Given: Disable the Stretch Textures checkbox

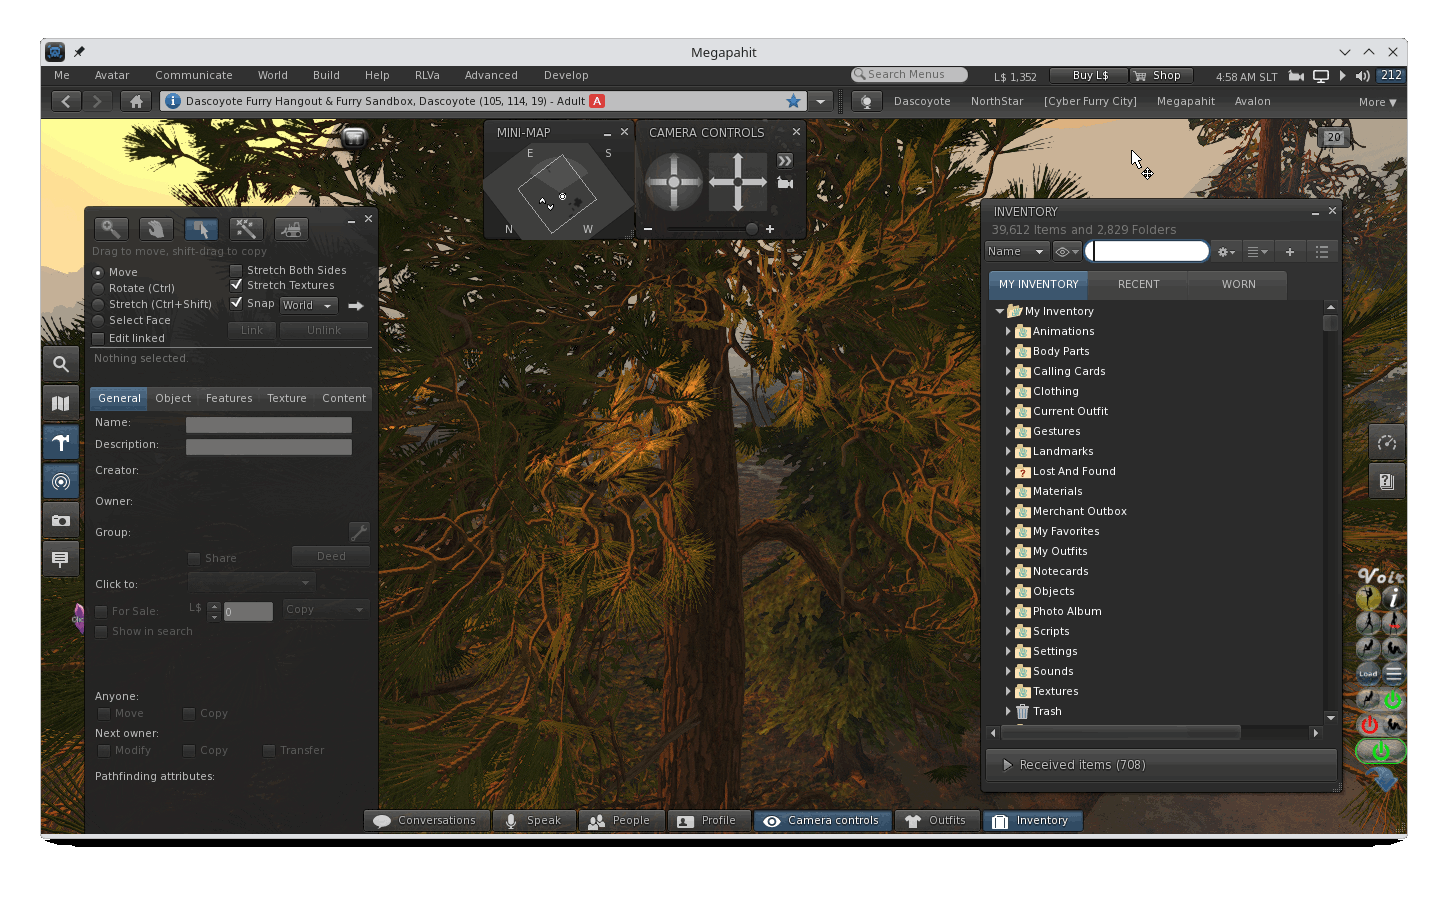Looking at the screenshot, I should tap(236, 285).
